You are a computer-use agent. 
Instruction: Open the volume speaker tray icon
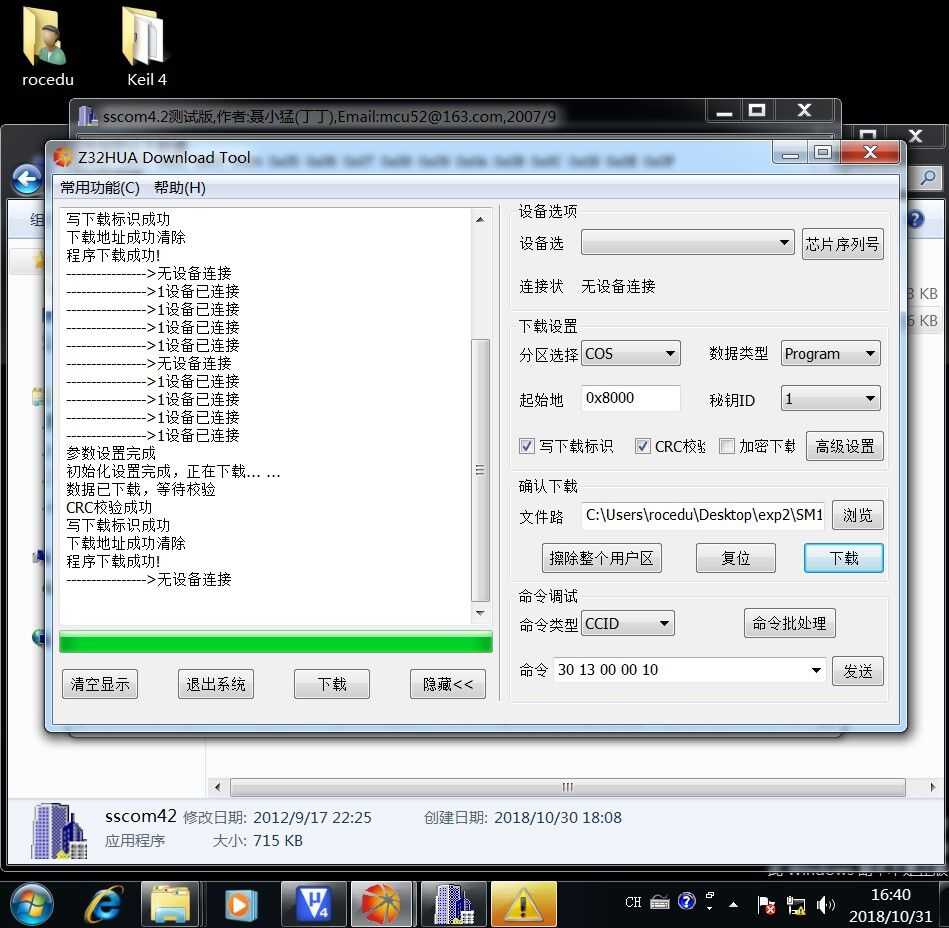825,906
